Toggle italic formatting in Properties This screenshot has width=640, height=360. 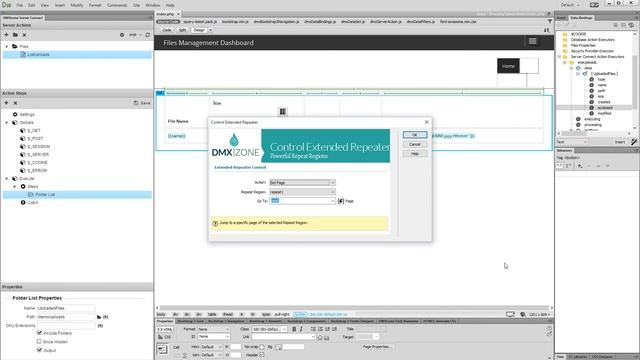point(301,329)
